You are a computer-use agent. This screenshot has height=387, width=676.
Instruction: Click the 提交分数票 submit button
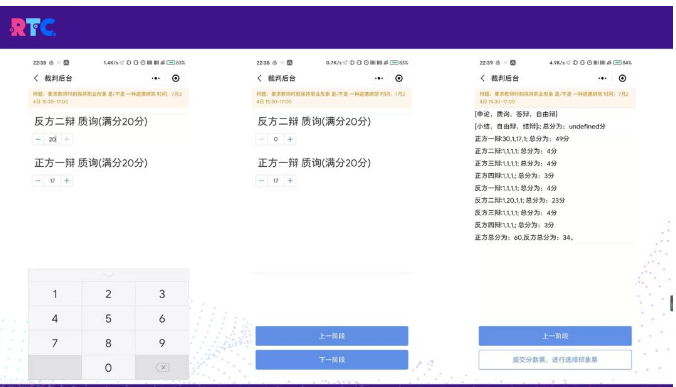point(555,359)
